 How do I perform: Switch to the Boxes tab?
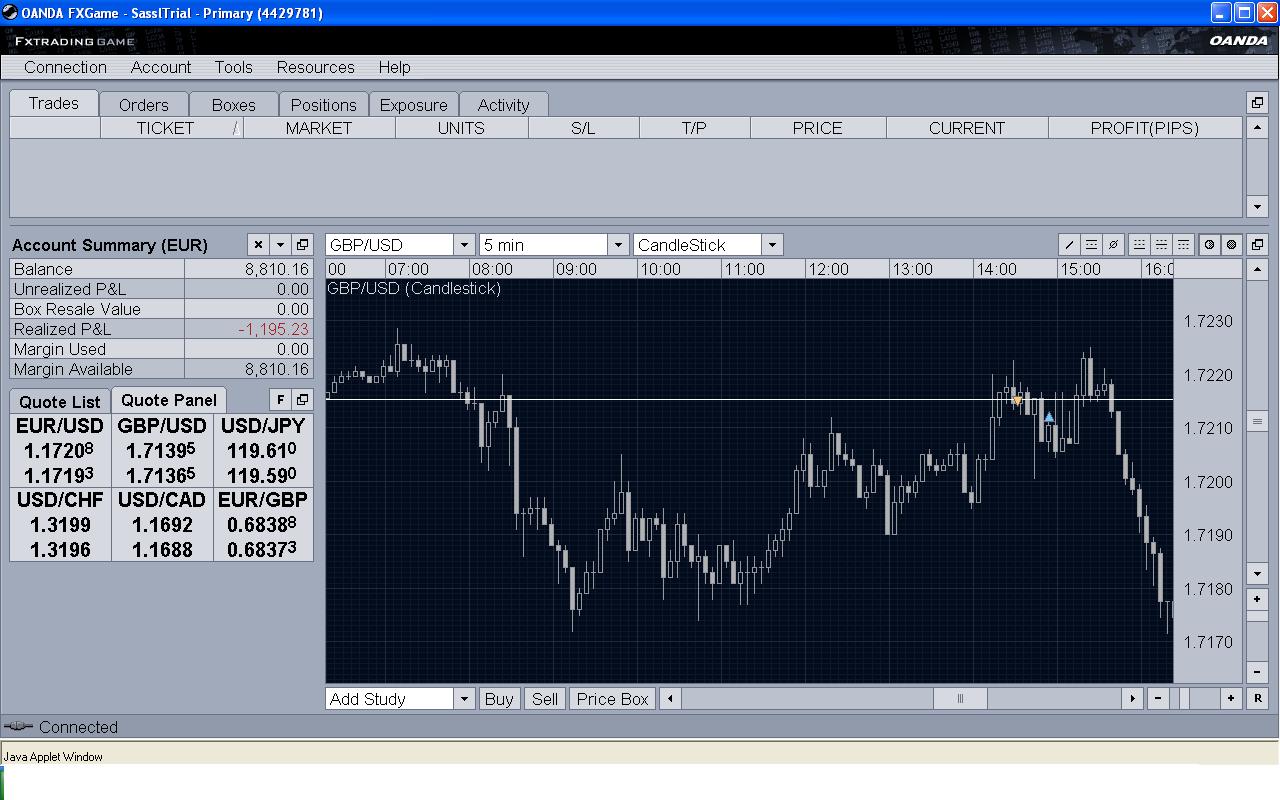click(x=234, y=105)
